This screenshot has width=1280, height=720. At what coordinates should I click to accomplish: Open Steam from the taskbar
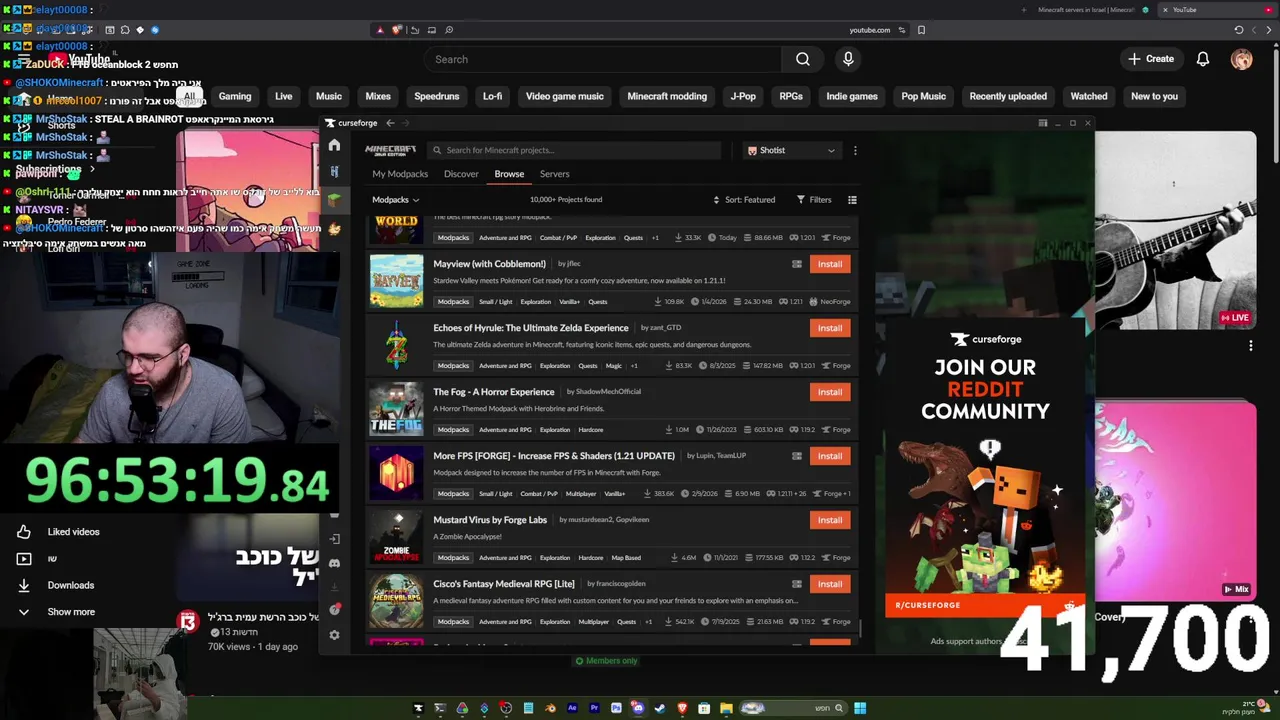[660, 708]
